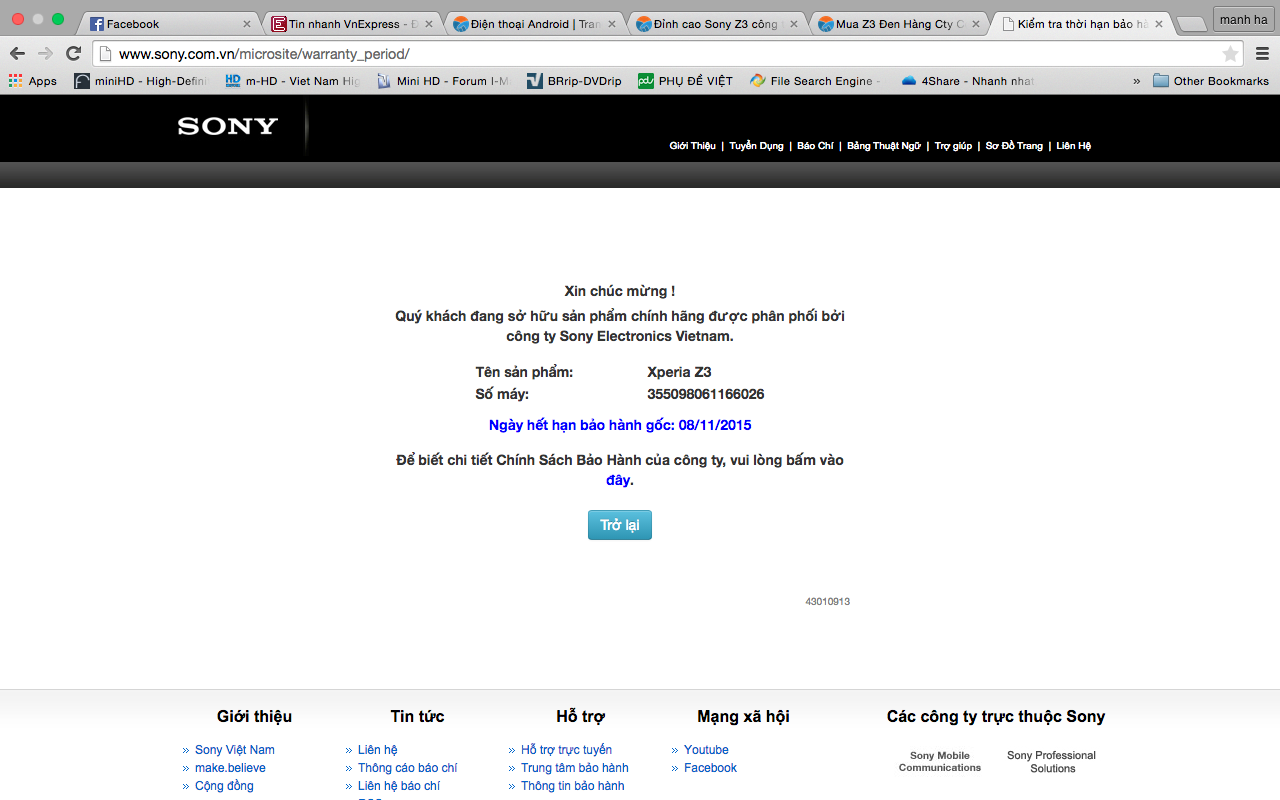
Task: Reload the current page
Action: [73, 54]
